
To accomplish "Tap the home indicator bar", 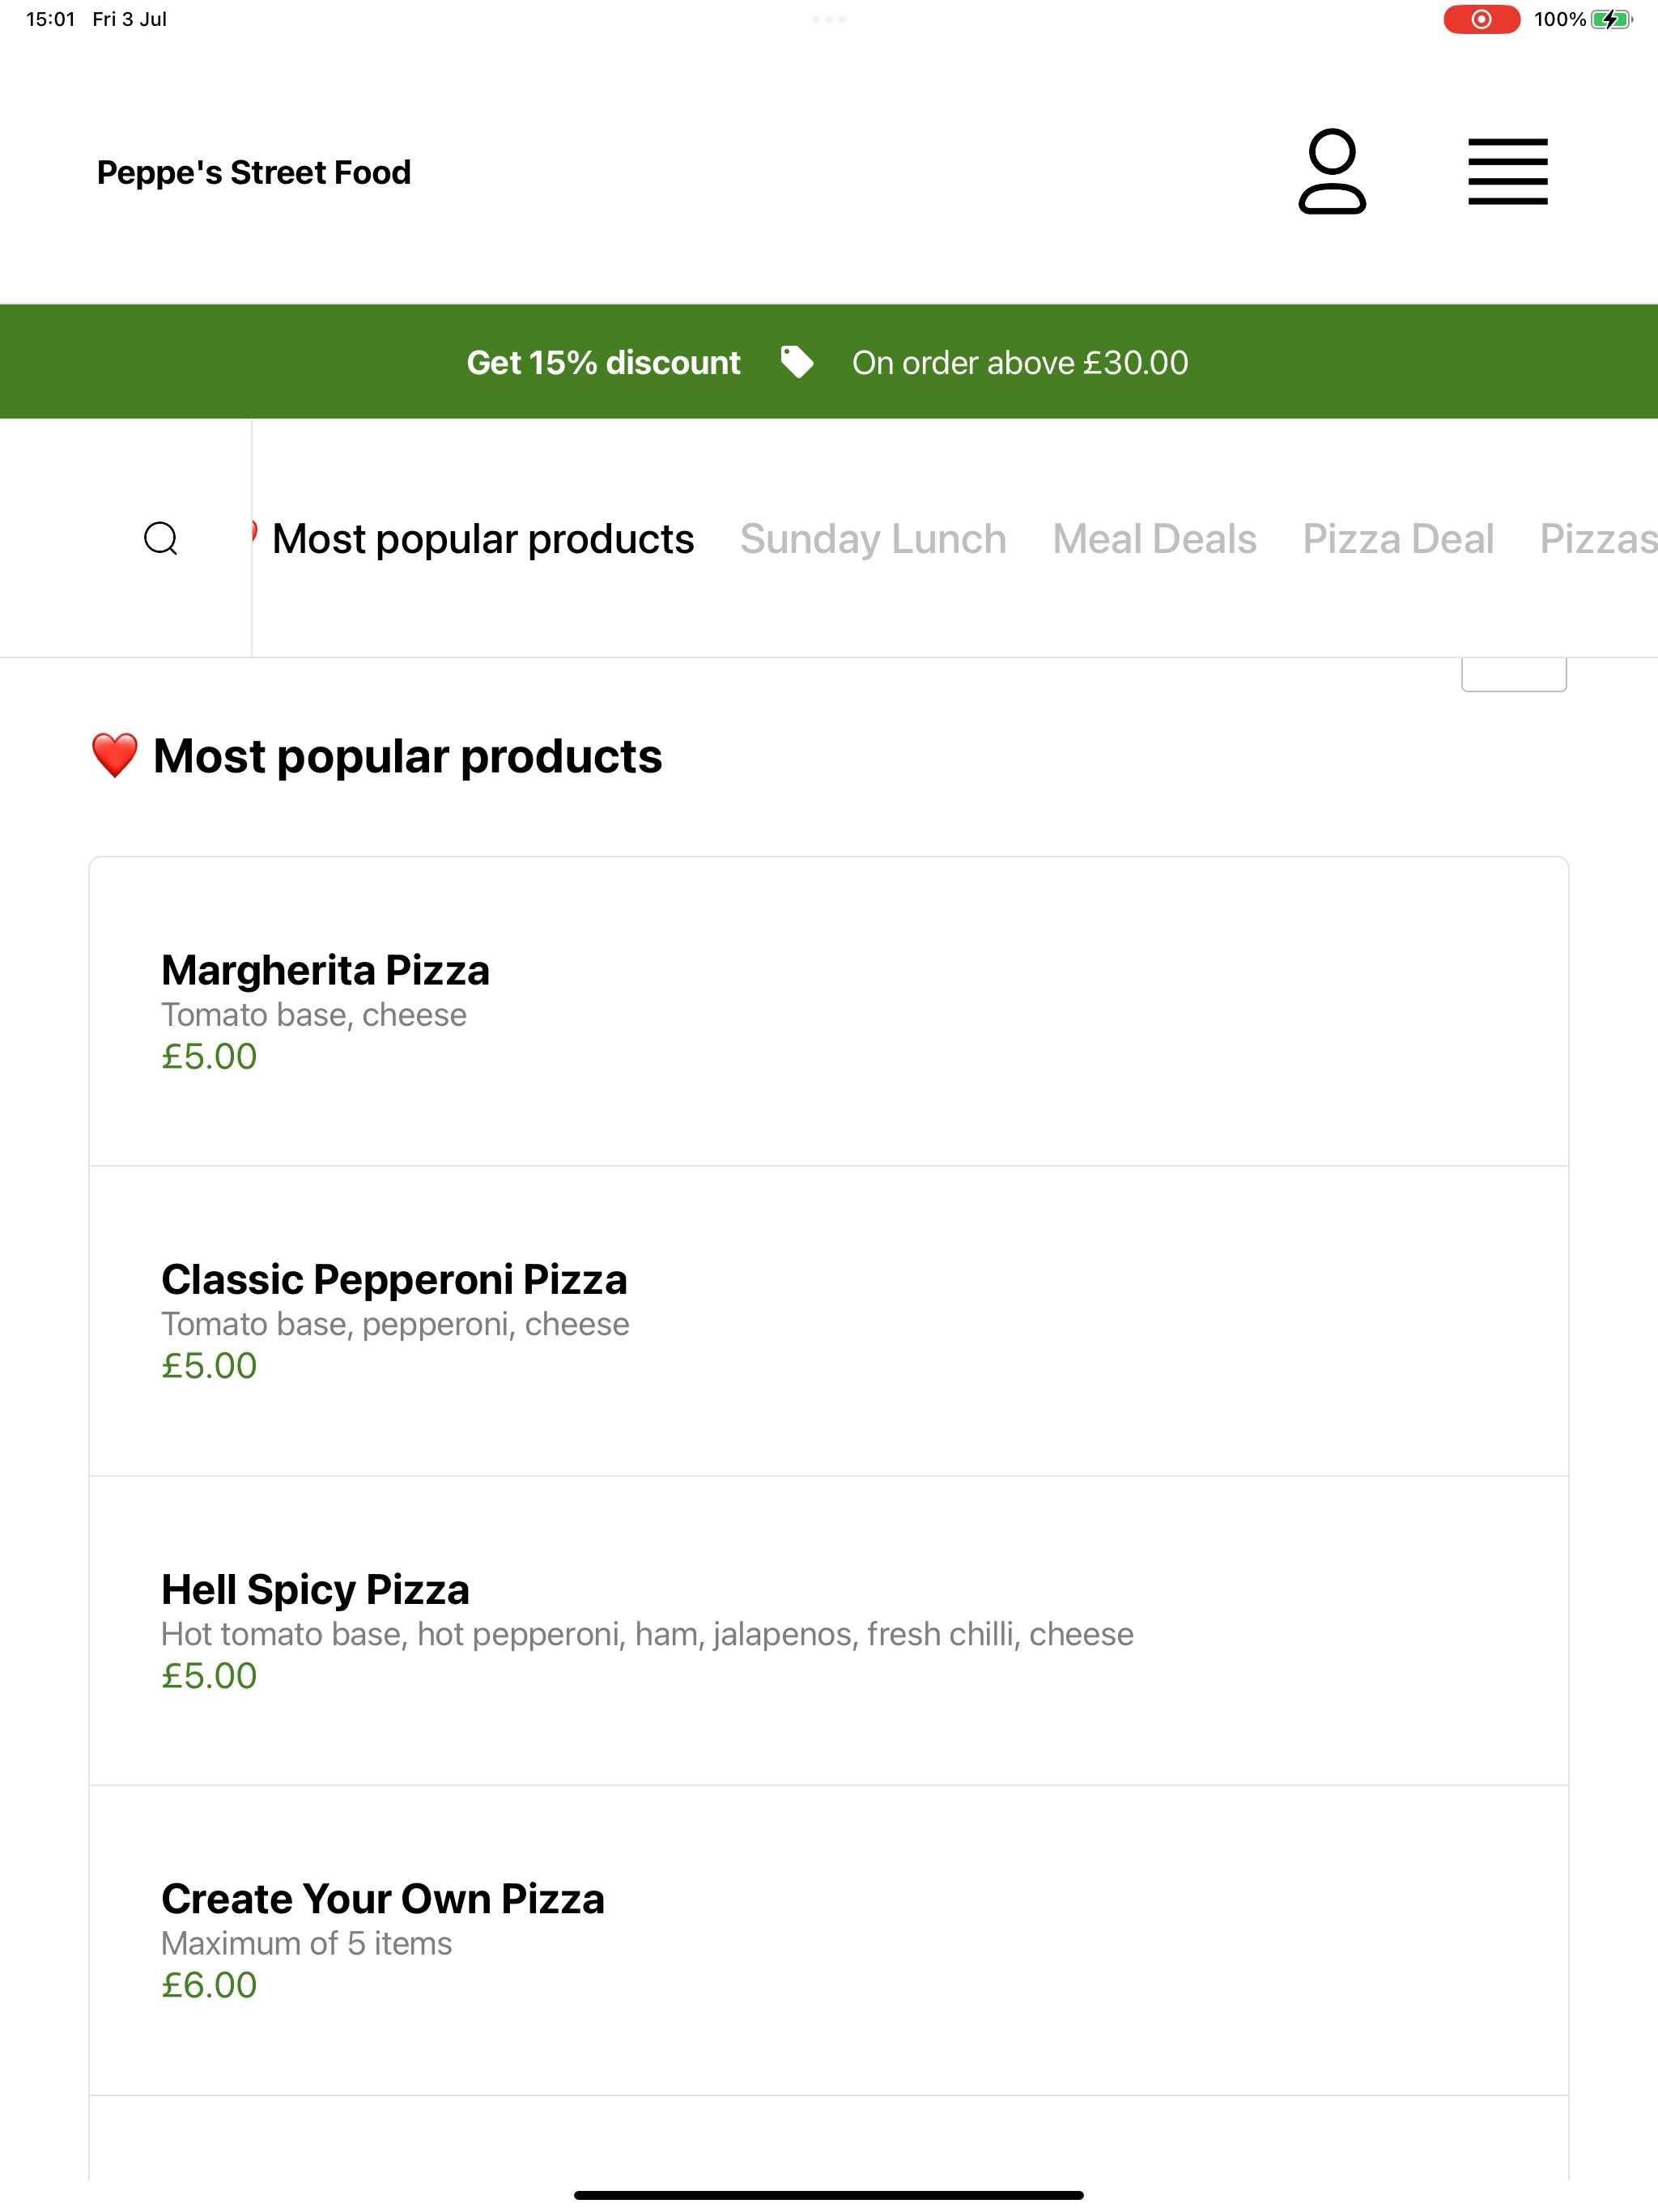I will [829, 2195].
